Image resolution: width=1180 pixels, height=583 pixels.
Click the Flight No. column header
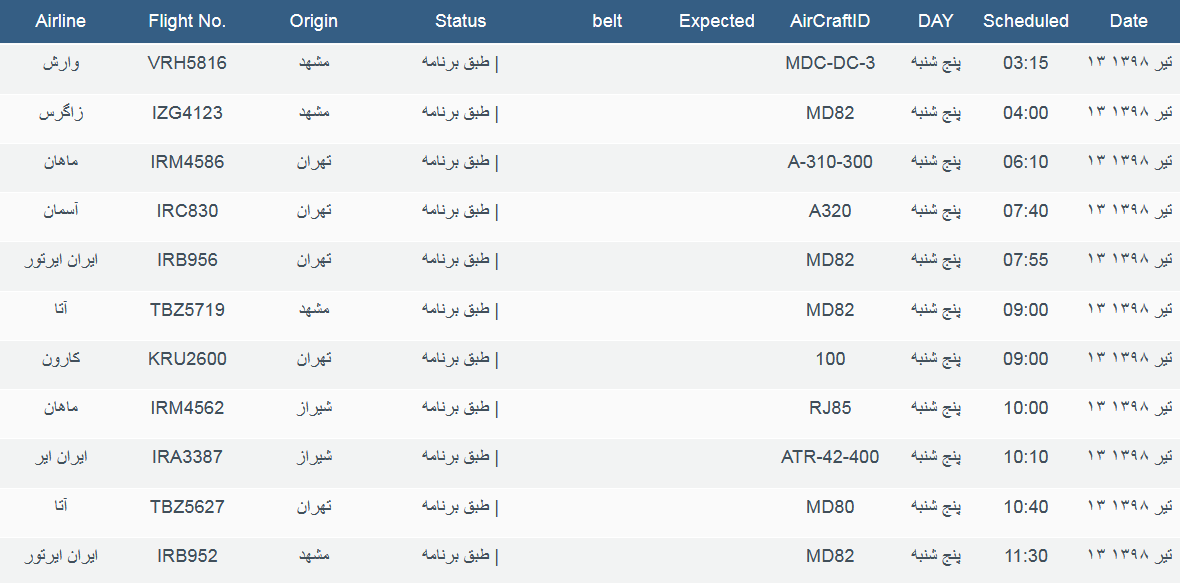[187, 21]
